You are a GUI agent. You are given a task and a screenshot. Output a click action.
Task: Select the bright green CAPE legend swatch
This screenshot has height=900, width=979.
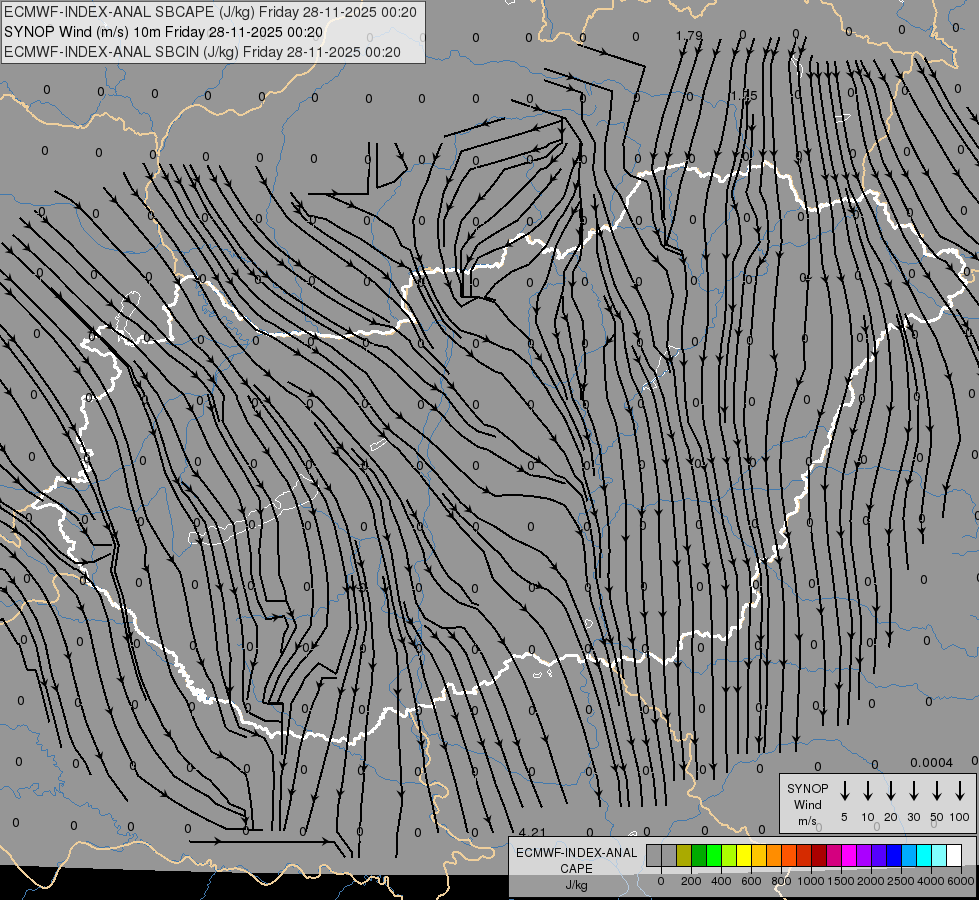click(x=714, y=855)
